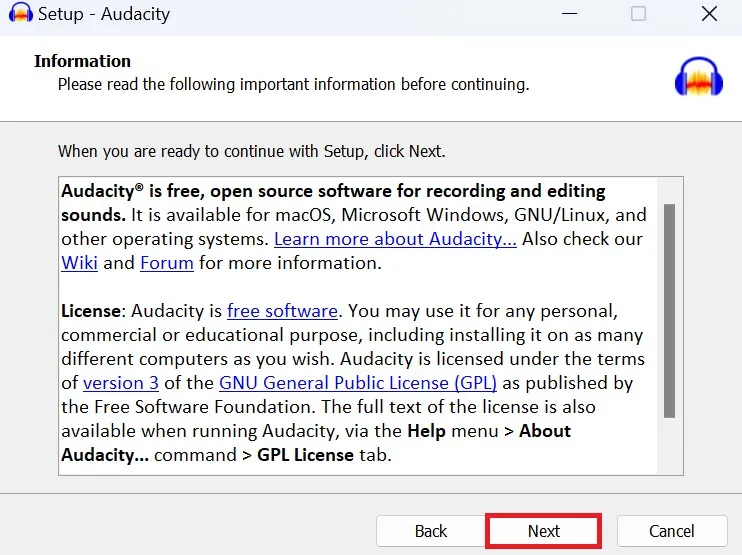
Task: Open the GNU General Public License (GPL) link
Action: (357, 383)
